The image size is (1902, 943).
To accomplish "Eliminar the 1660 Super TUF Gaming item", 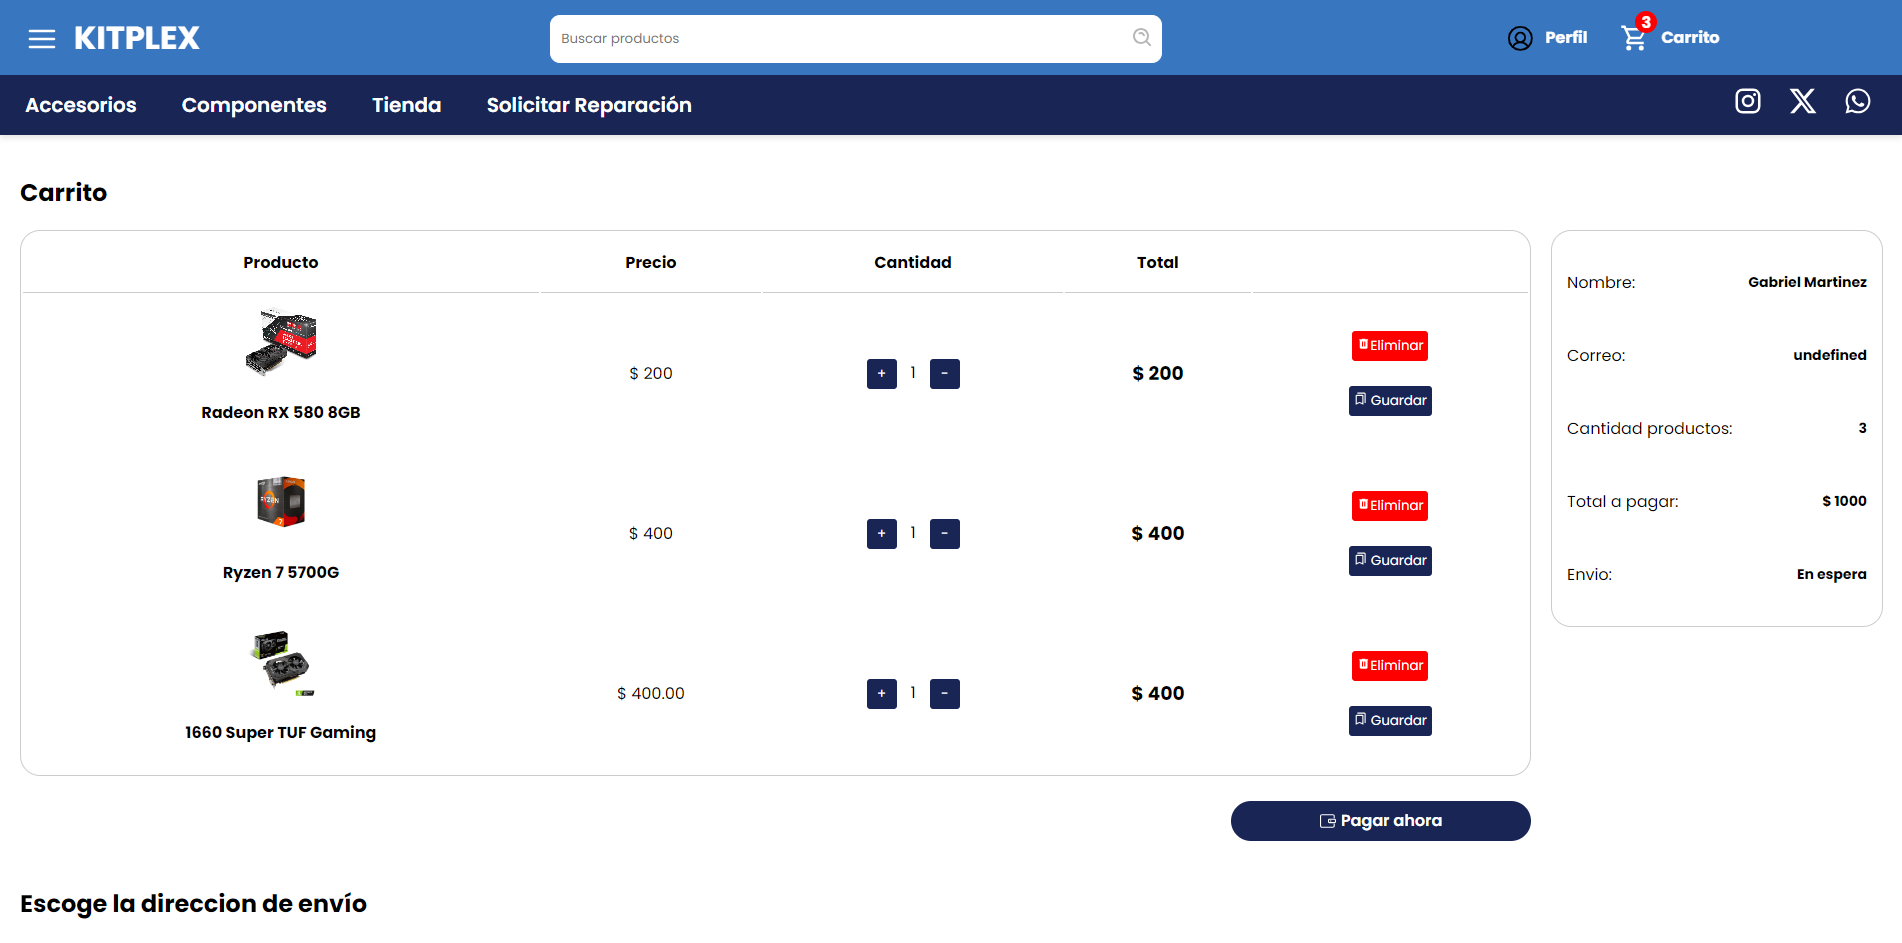I will coord(1390,666).
